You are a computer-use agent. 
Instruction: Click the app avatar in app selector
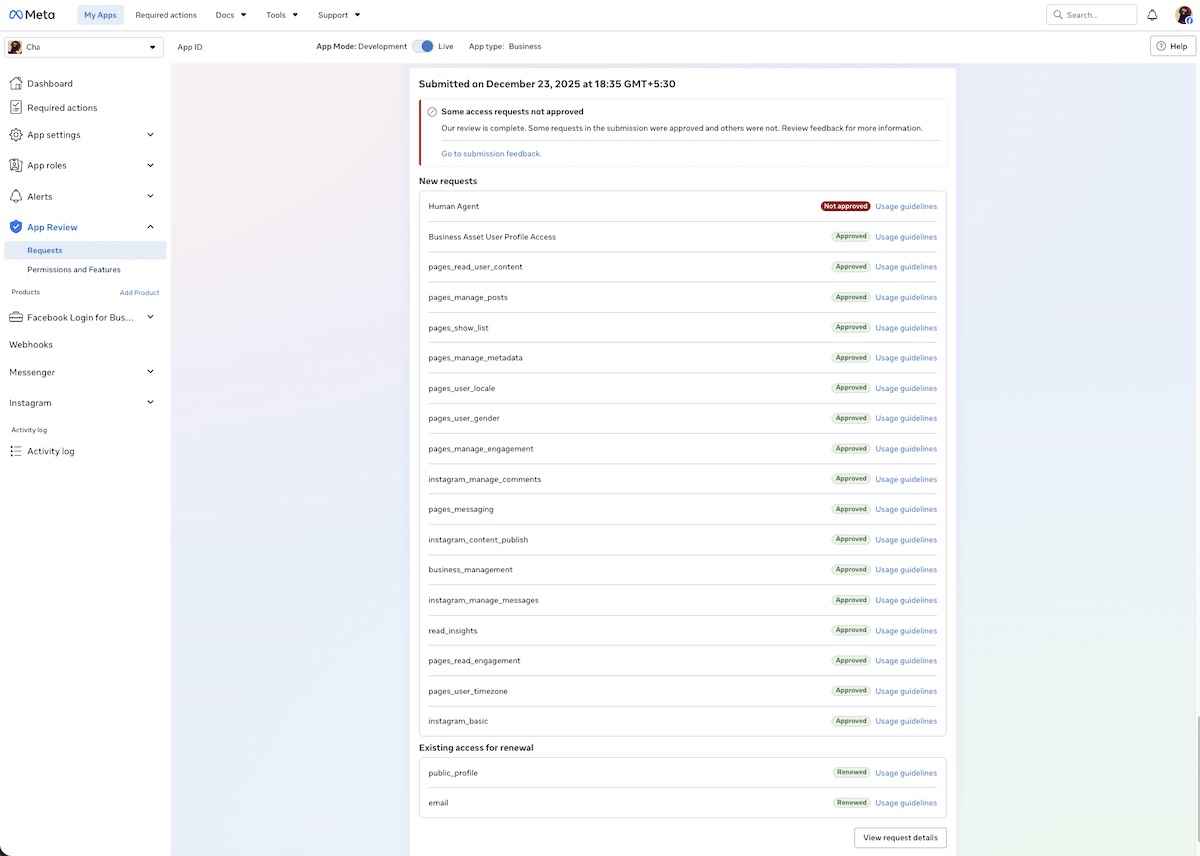(x=15, y=47)
